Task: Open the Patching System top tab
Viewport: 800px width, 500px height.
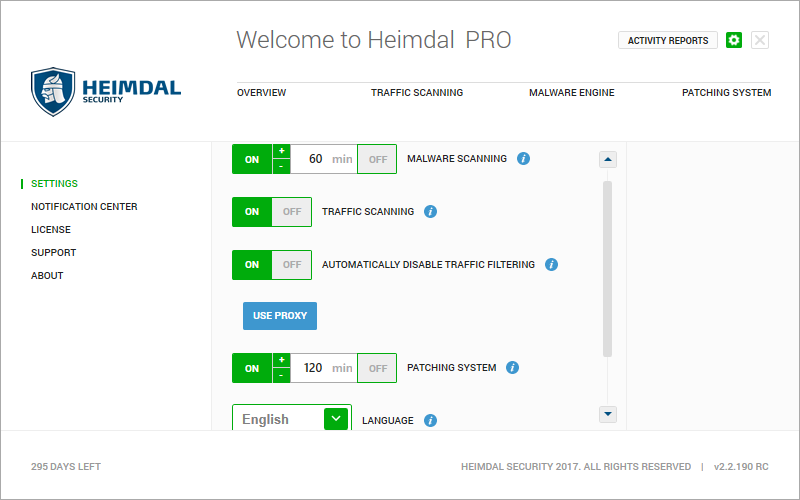Action: click(726, 92)
